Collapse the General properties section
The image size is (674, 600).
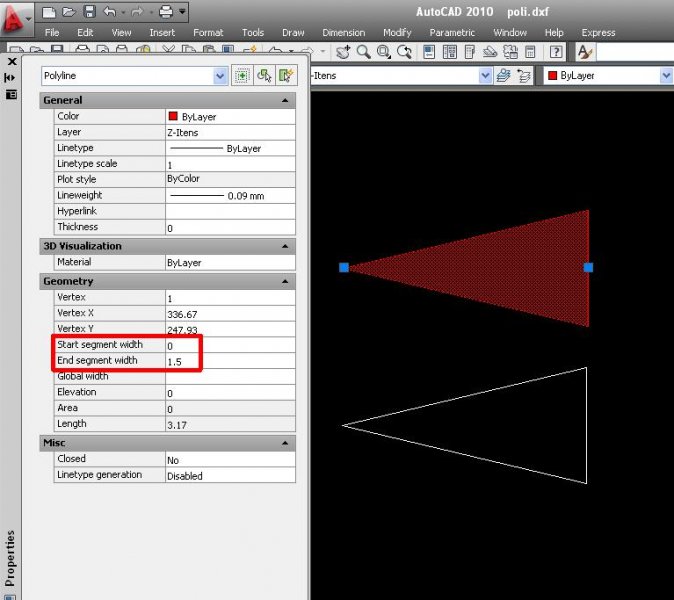click(286, 100)
